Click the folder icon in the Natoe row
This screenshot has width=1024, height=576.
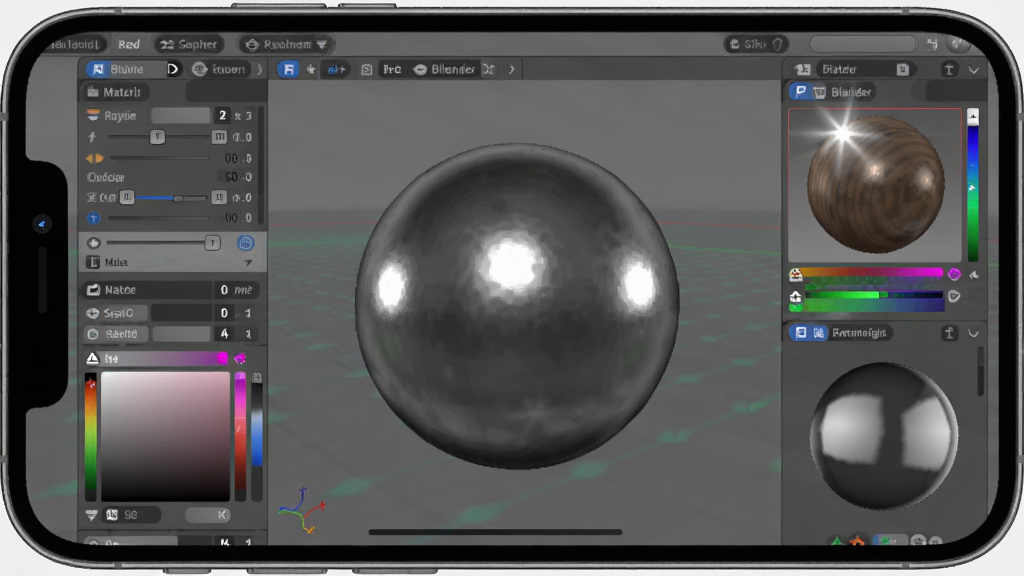(x=93, y=290)
